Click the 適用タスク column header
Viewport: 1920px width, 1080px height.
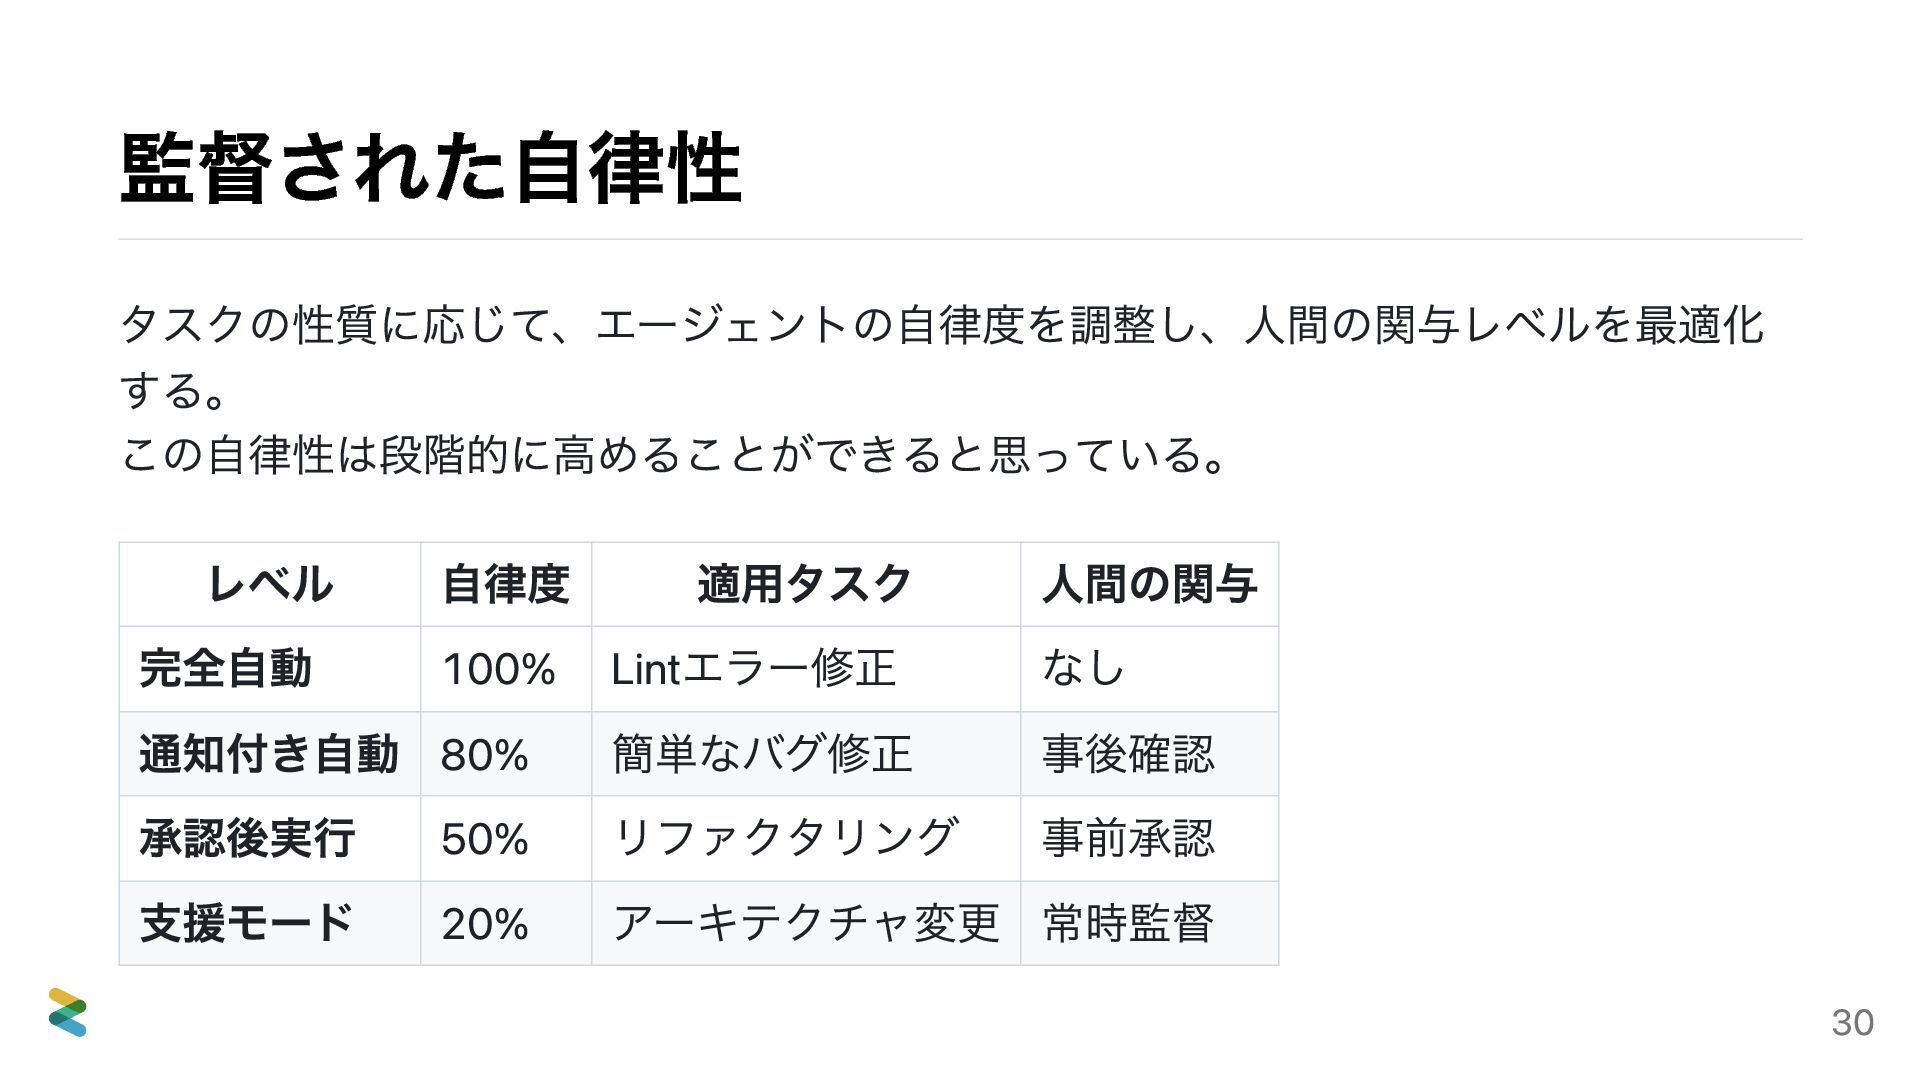click(x=806, y=584)
